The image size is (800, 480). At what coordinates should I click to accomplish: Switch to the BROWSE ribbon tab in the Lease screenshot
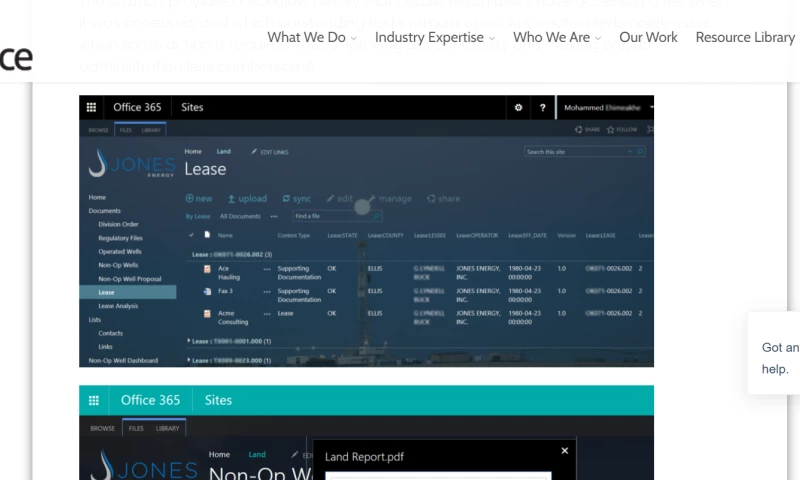[x=98, y=130]
